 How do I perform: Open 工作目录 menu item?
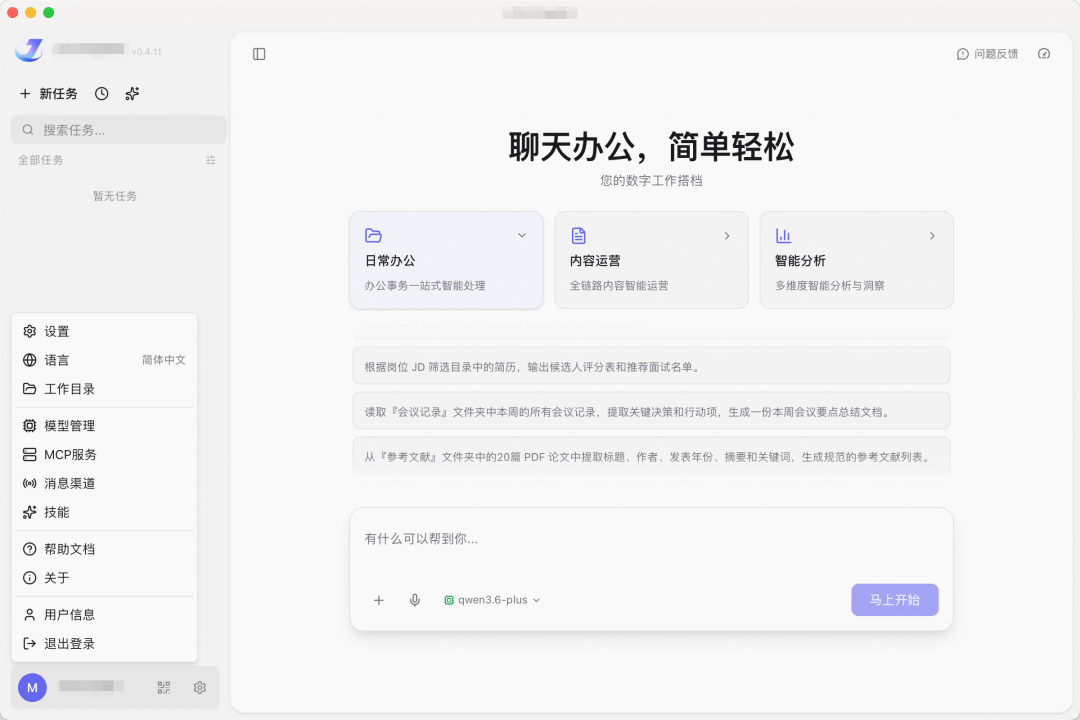pyautogui.click(x=105, y=389)
